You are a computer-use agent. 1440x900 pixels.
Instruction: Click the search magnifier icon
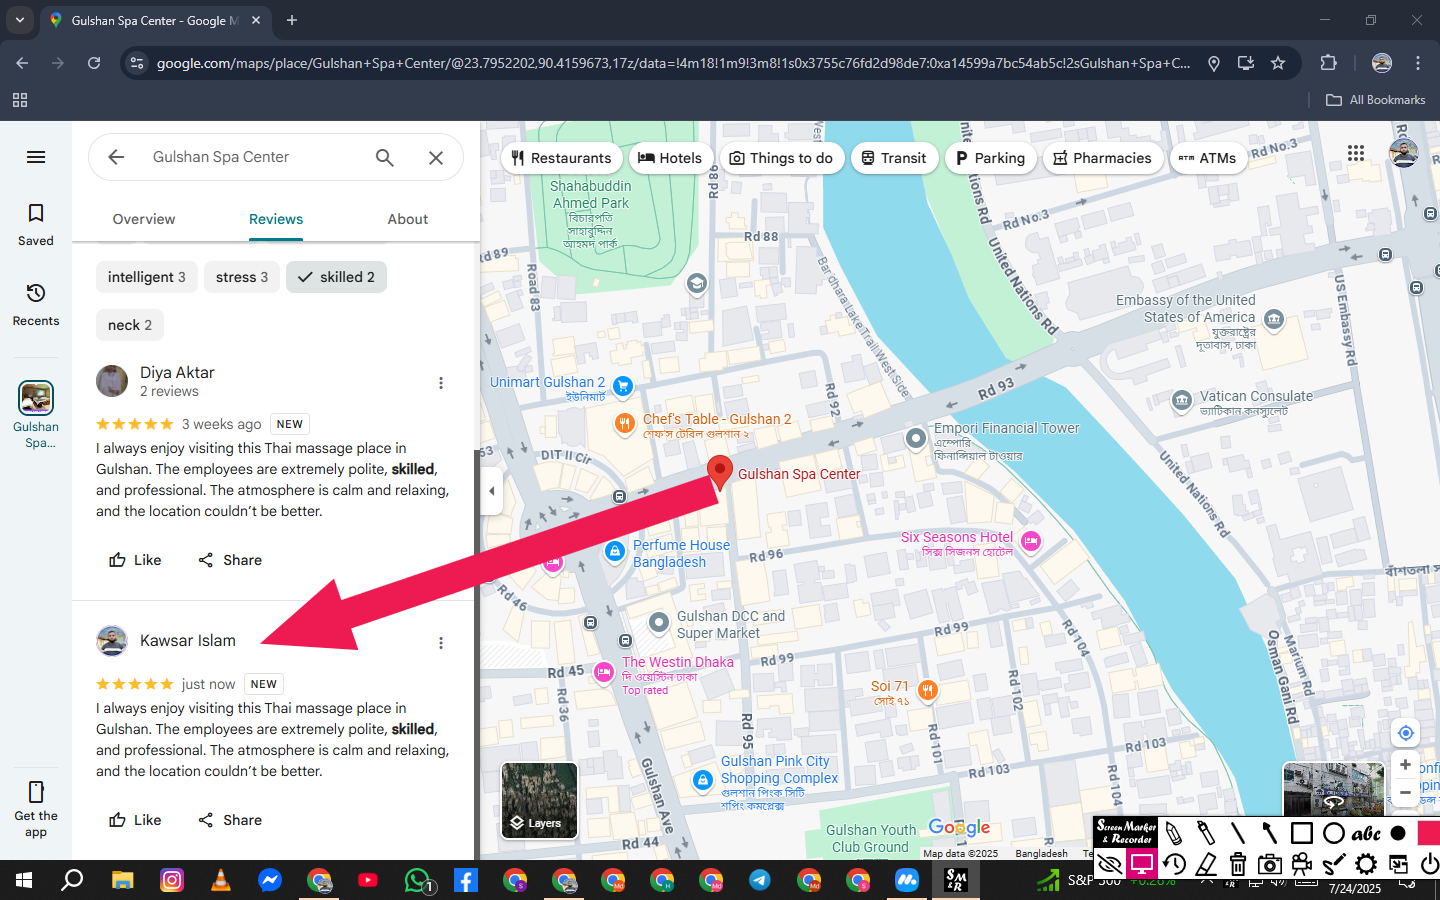pyautogui.click(x=384, y=157)
